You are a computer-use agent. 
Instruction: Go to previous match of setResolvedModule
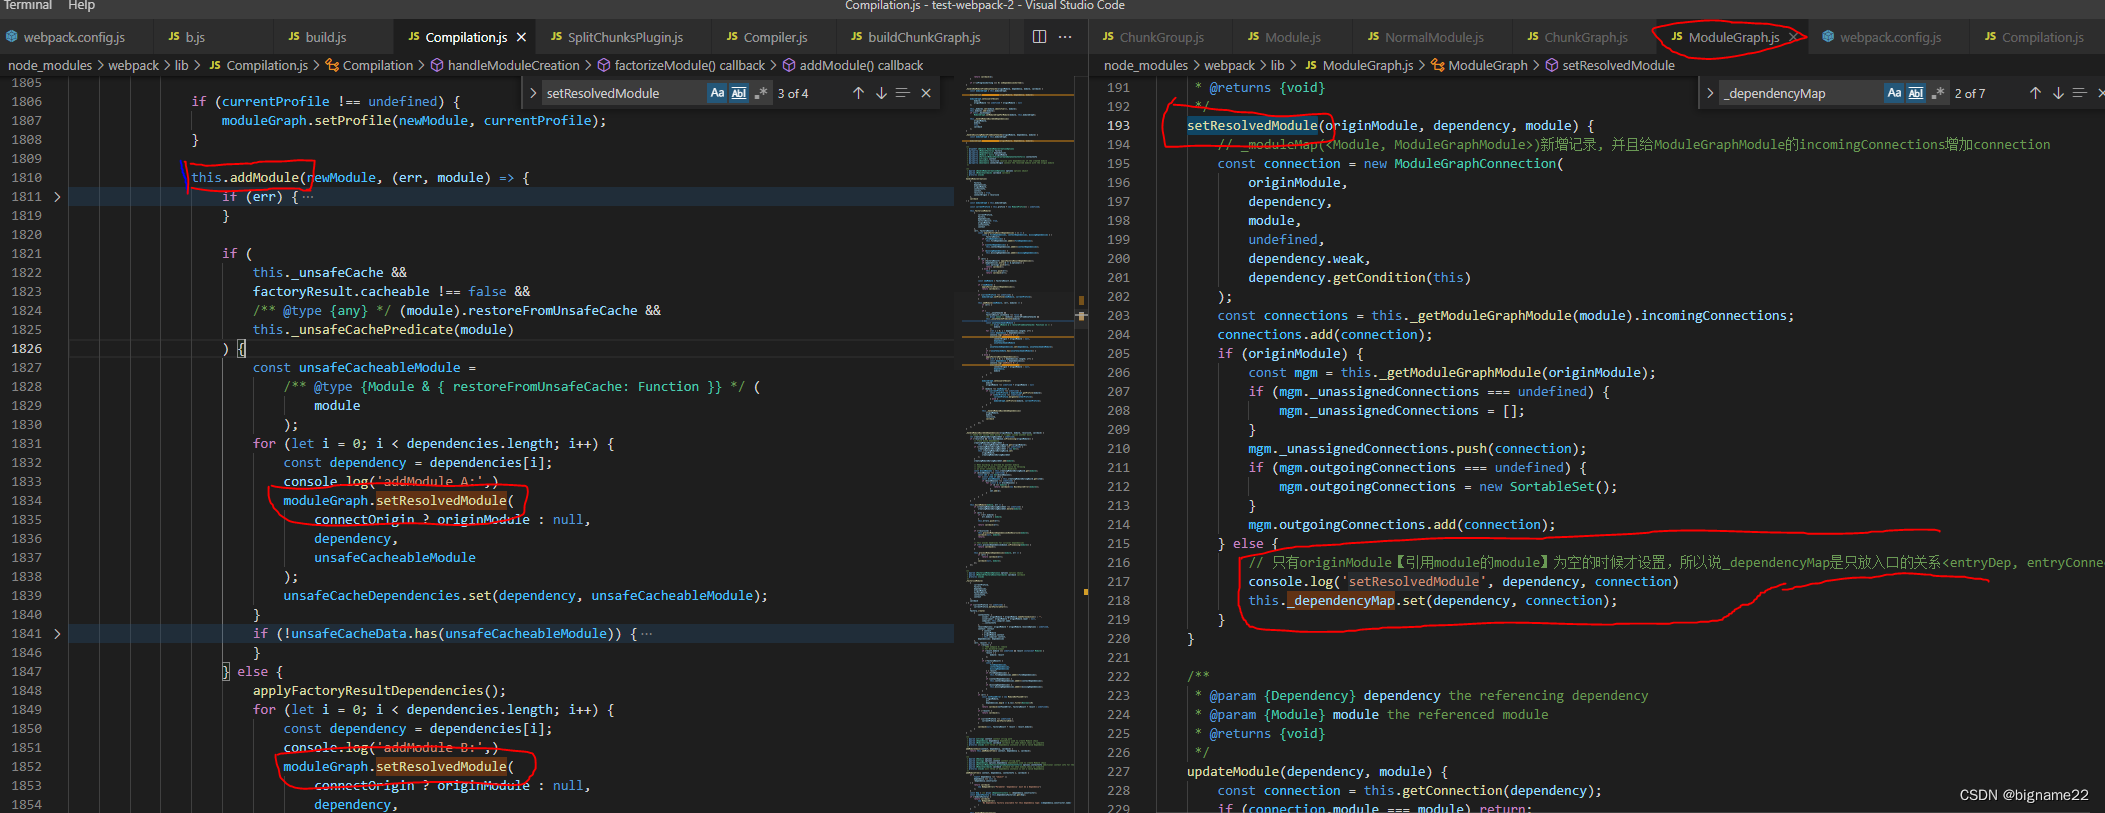point(858,93)
